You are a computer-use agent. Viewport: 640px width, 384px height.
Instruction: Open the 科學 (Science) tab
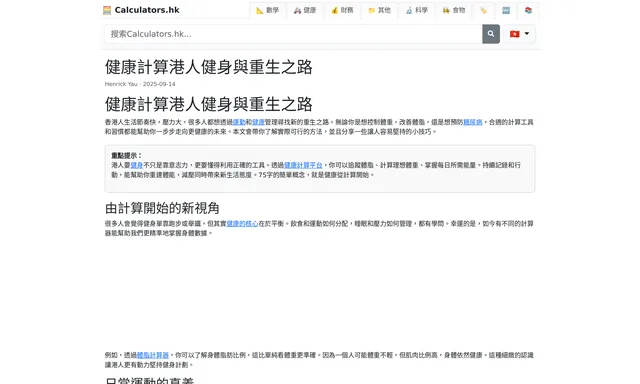417,10
